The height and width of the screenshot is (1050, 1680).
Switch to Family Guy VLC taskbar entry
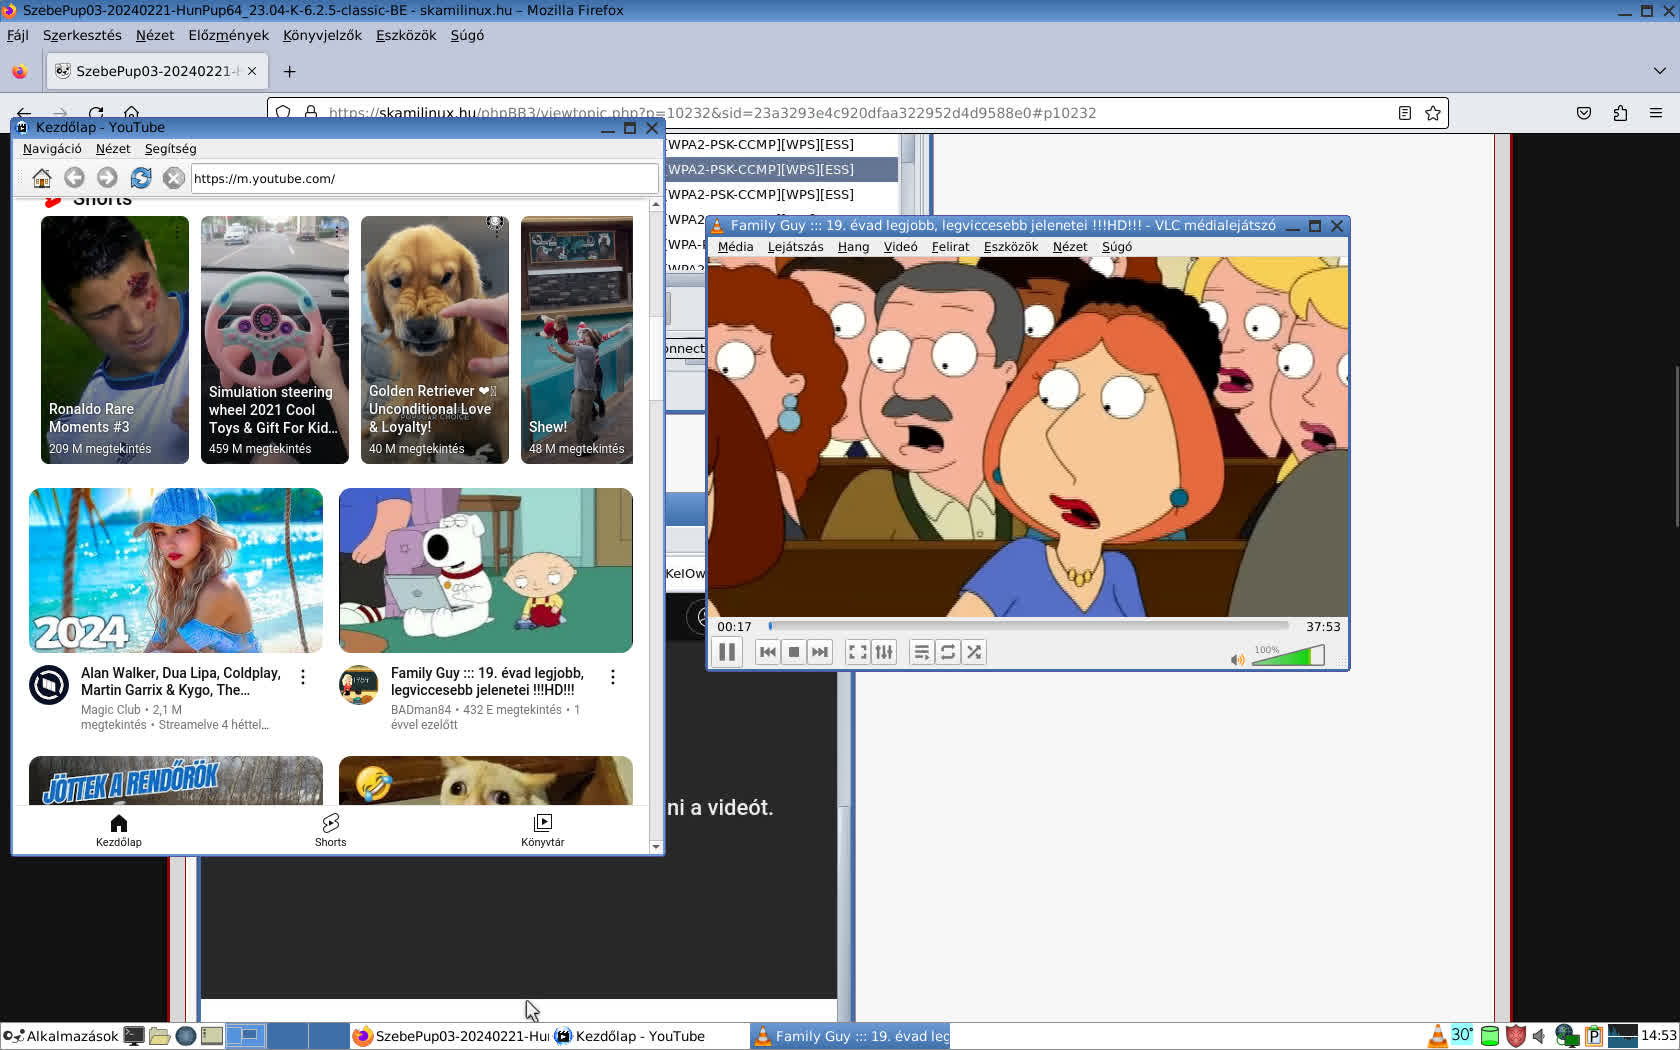(850, 1036)
